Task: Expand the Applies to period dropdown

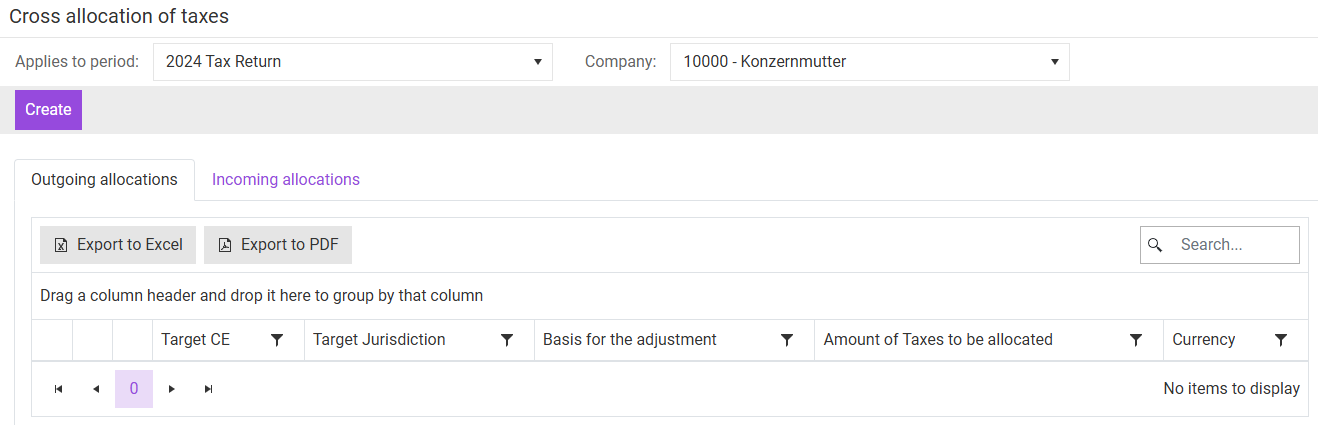Action: [x=352, y=62]
